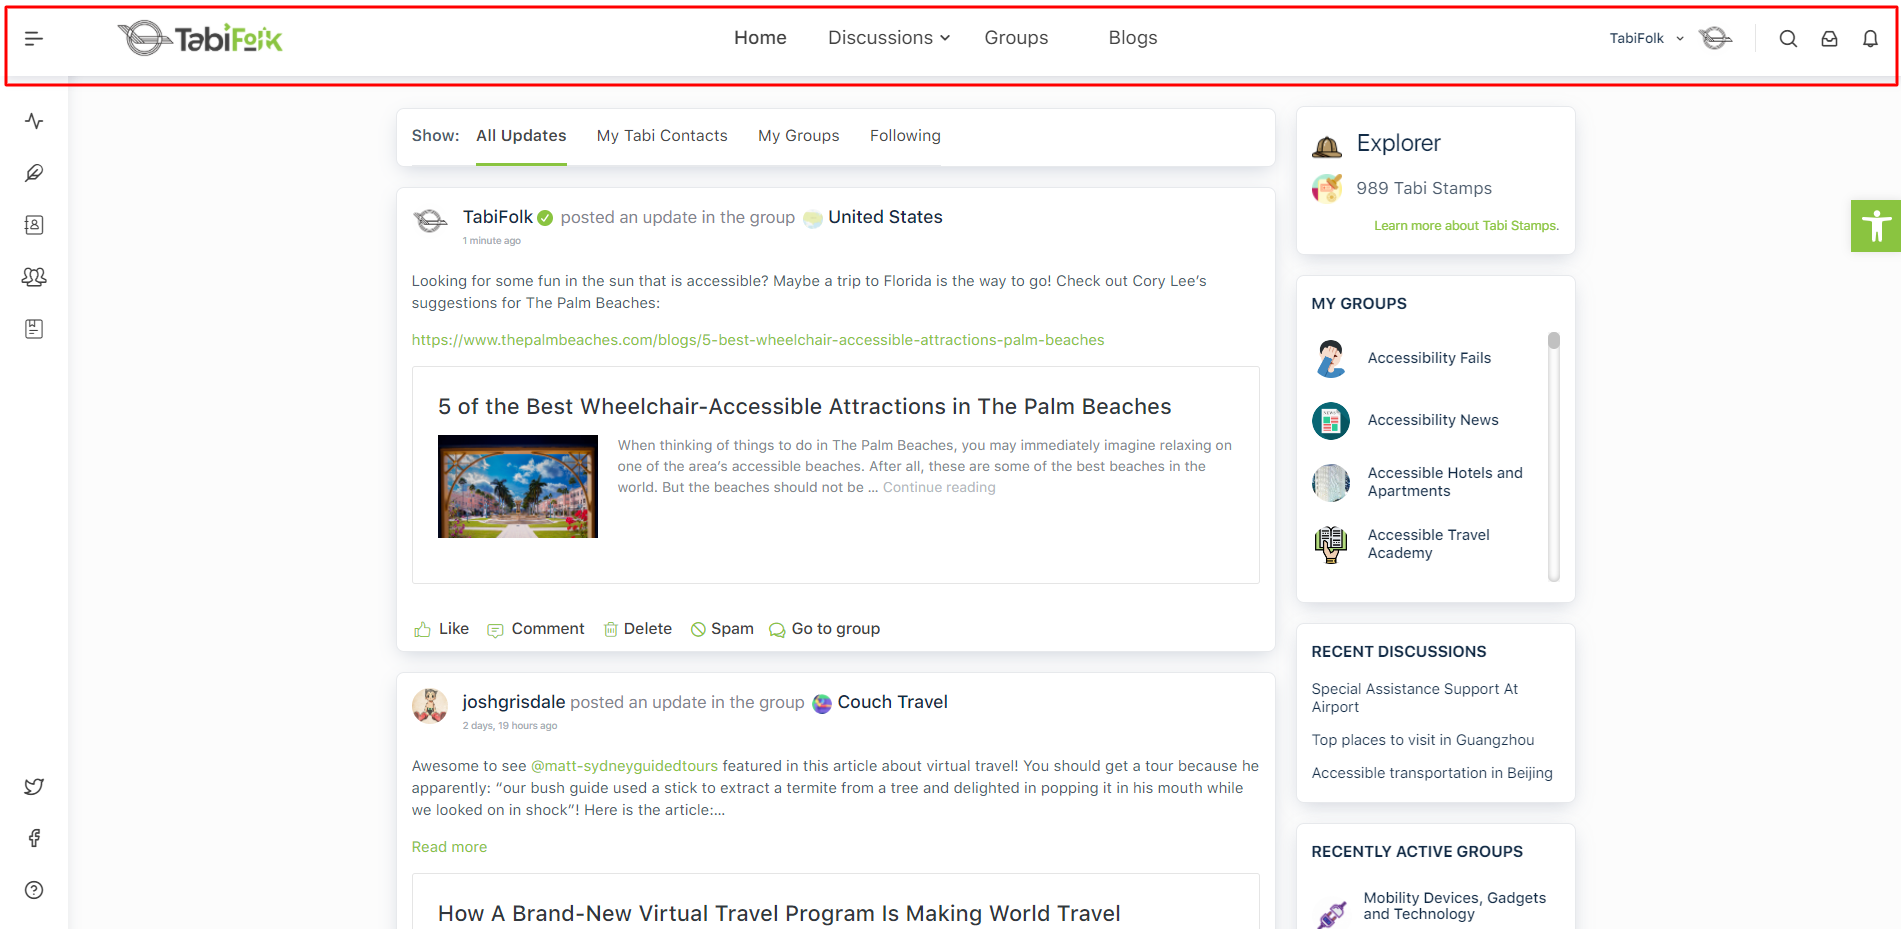This screenshot has width=1901, height=929.
Task: Click the Palm Beaches article thumbnail
Action: tap(517, 486)
